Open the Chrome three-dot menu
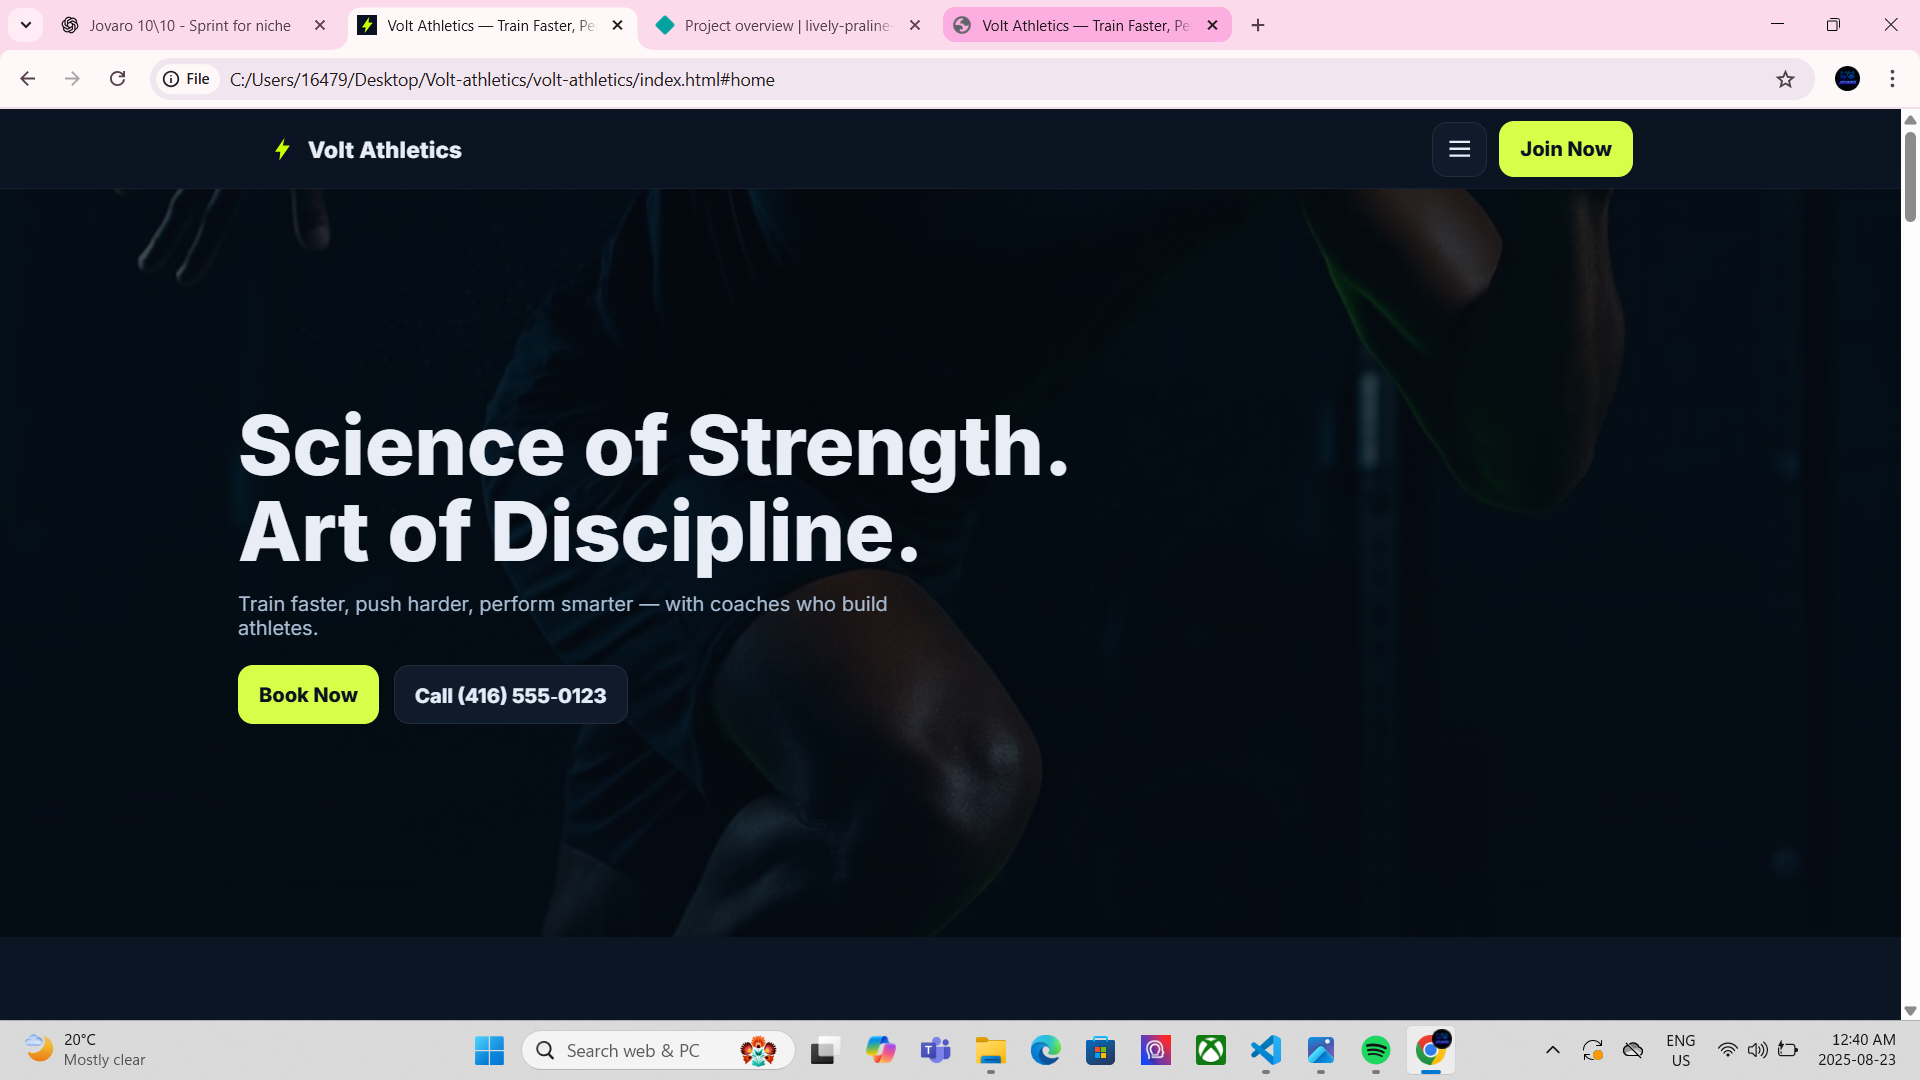The height and width of the screenshot is (1080, 1920). [1892, 79]
